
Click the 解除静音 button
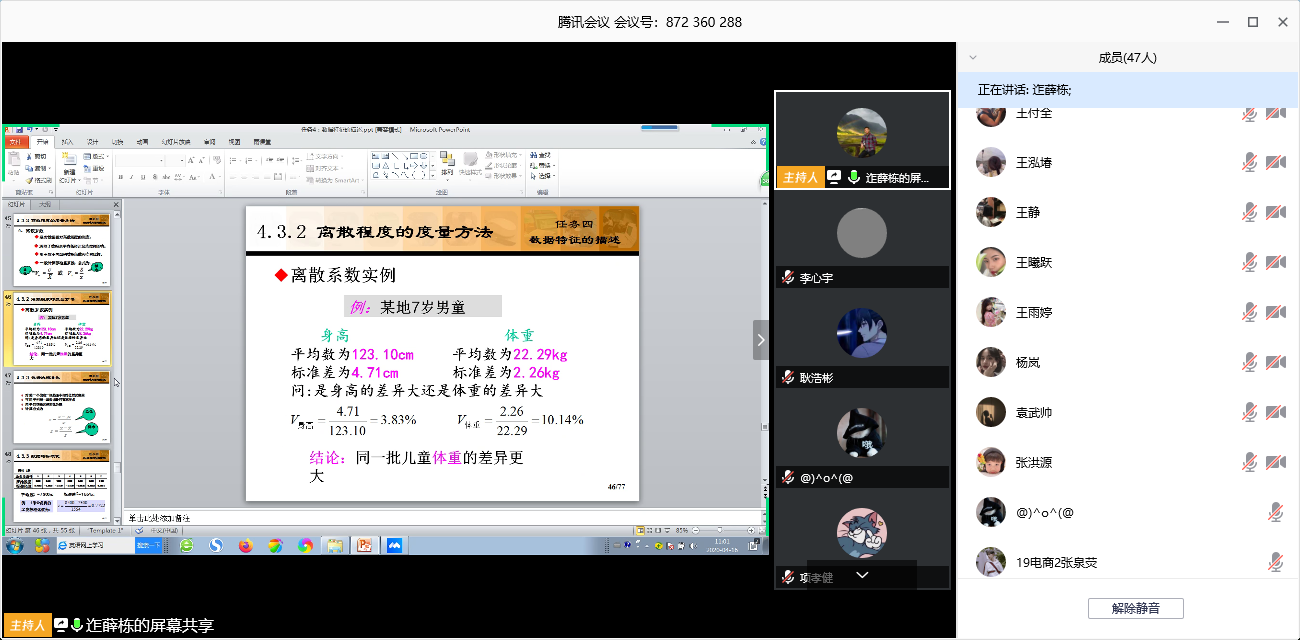pyautogui.click(x=1135, y=608)
